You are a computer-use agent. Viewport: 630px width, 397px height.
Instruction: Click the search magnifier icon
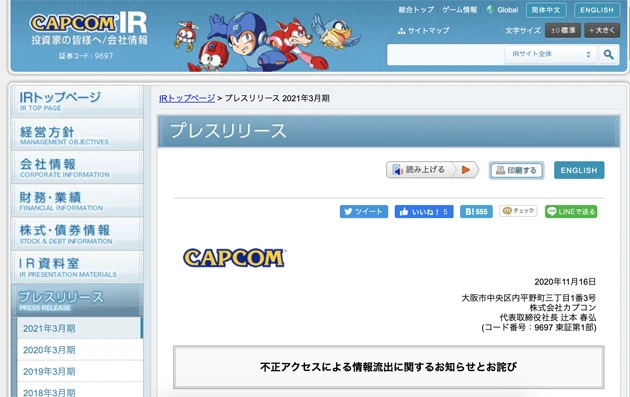coord(608,54)
